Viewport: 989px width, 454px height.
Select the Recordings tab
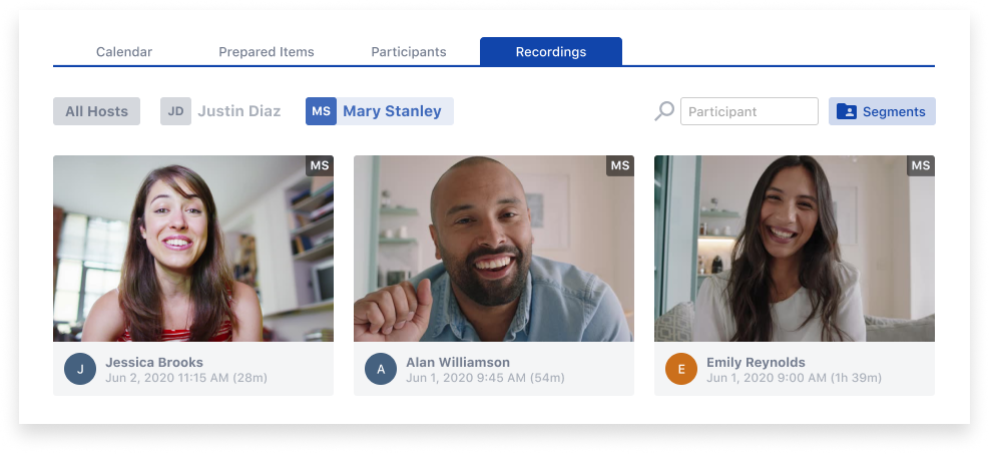point(551,52)
